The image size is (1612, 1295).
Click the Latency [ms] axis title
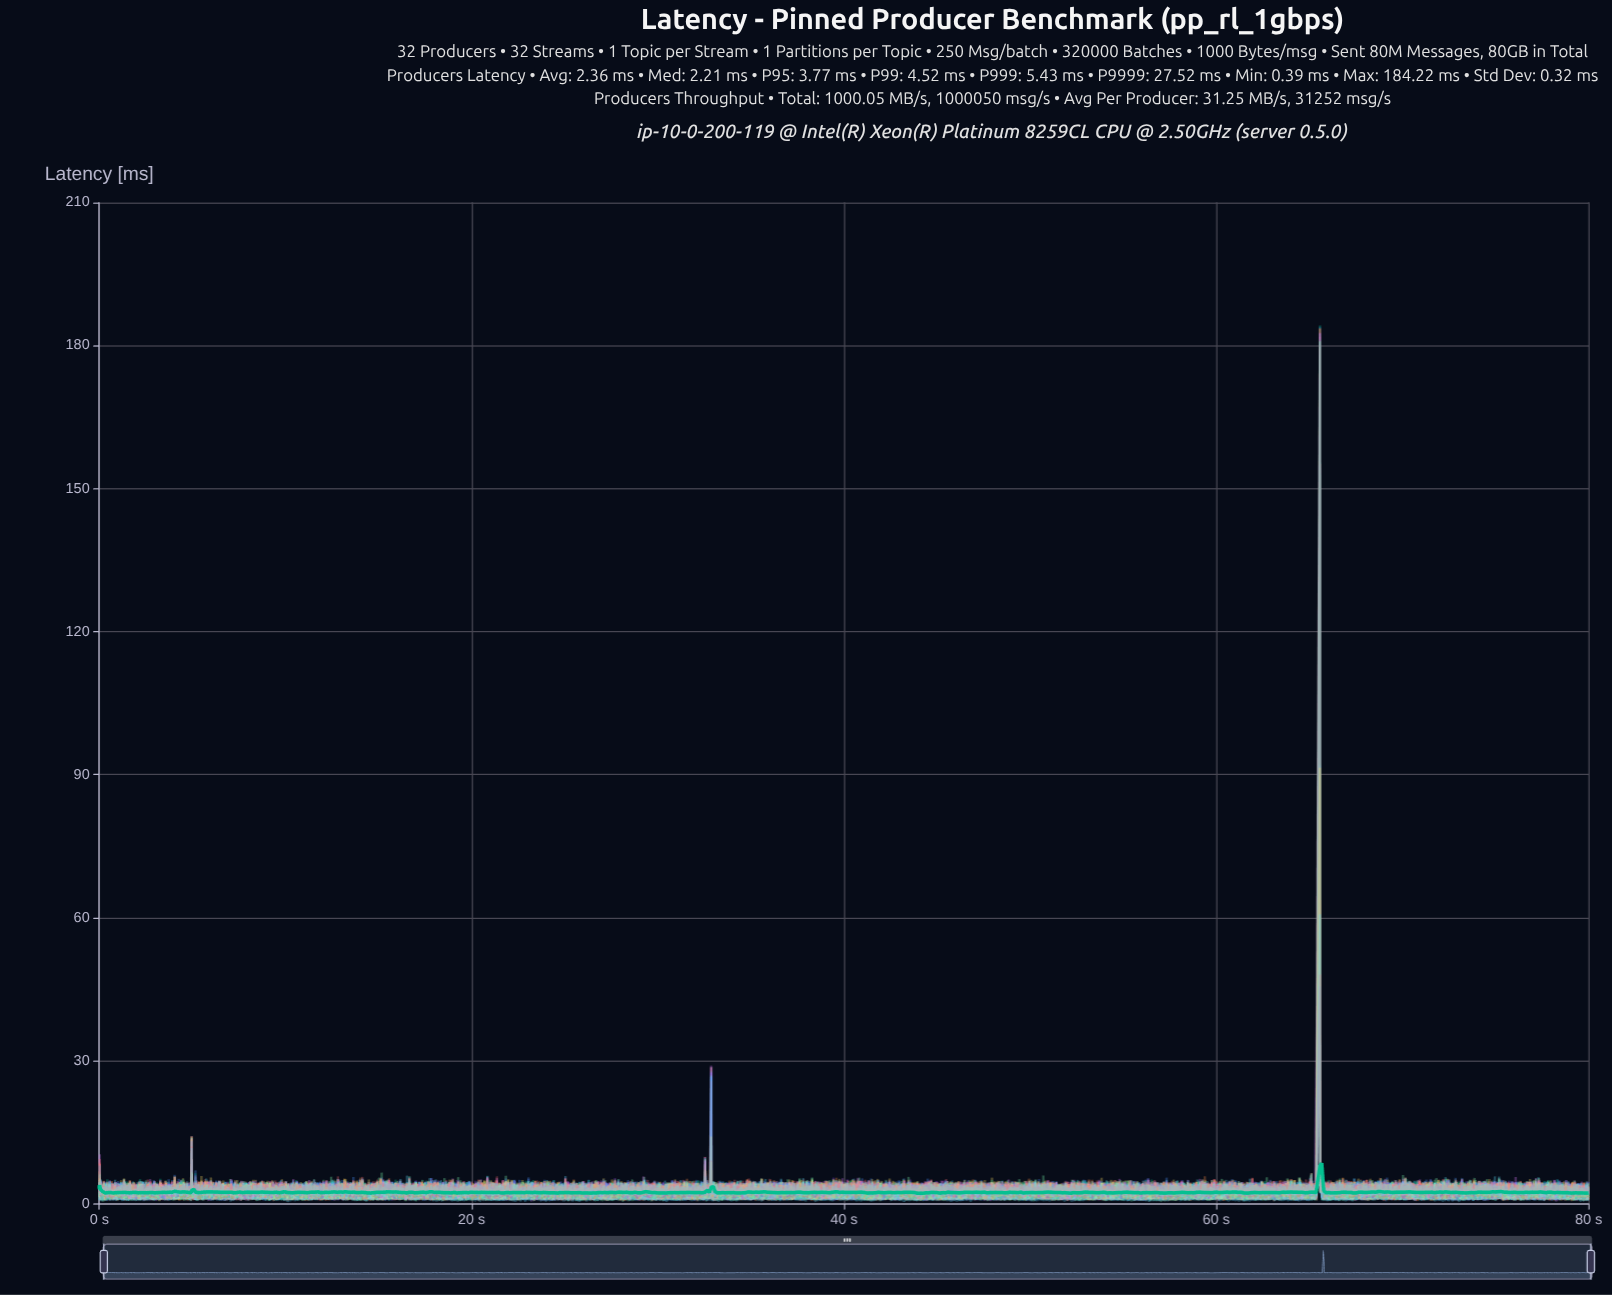coord(99,174)
